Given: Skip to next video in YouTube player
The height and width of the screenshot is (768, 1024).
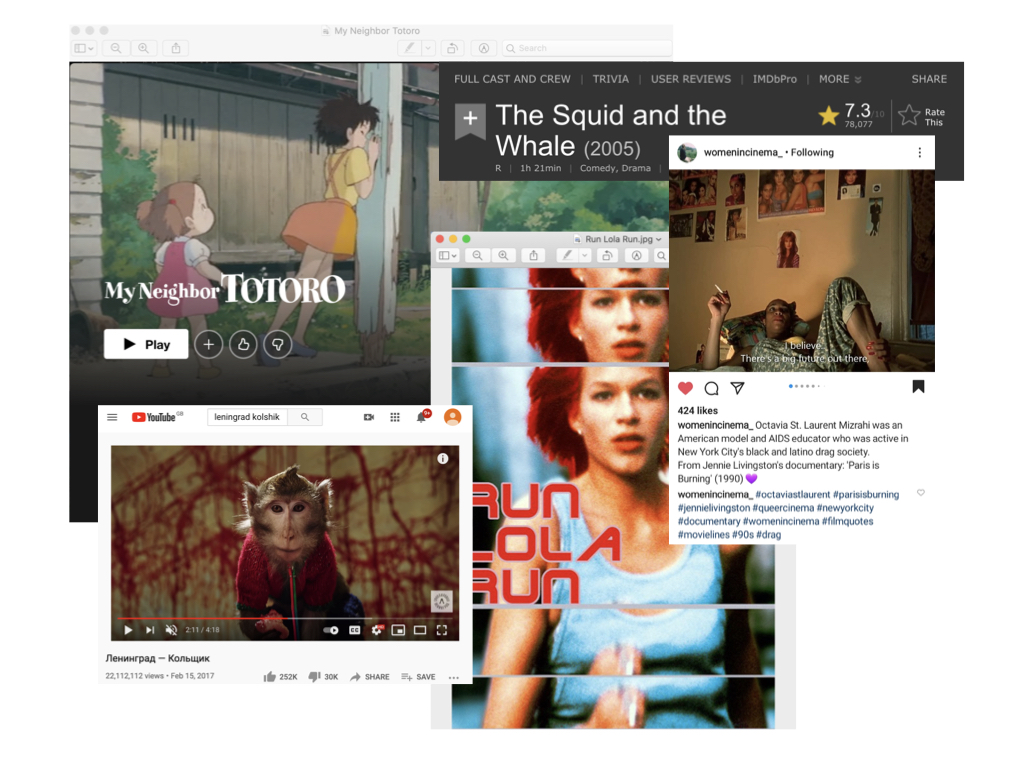Looking at the screenshot, I should click(150, 630).
